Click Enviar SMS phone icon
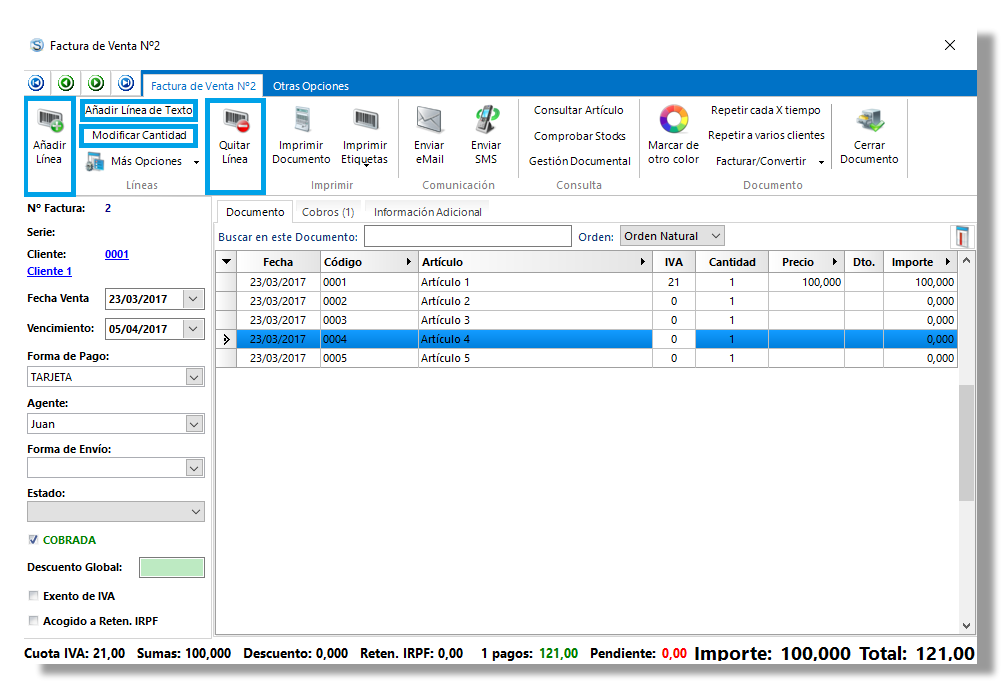Viewport: 1001px width, 688px height. click(486, 119)
